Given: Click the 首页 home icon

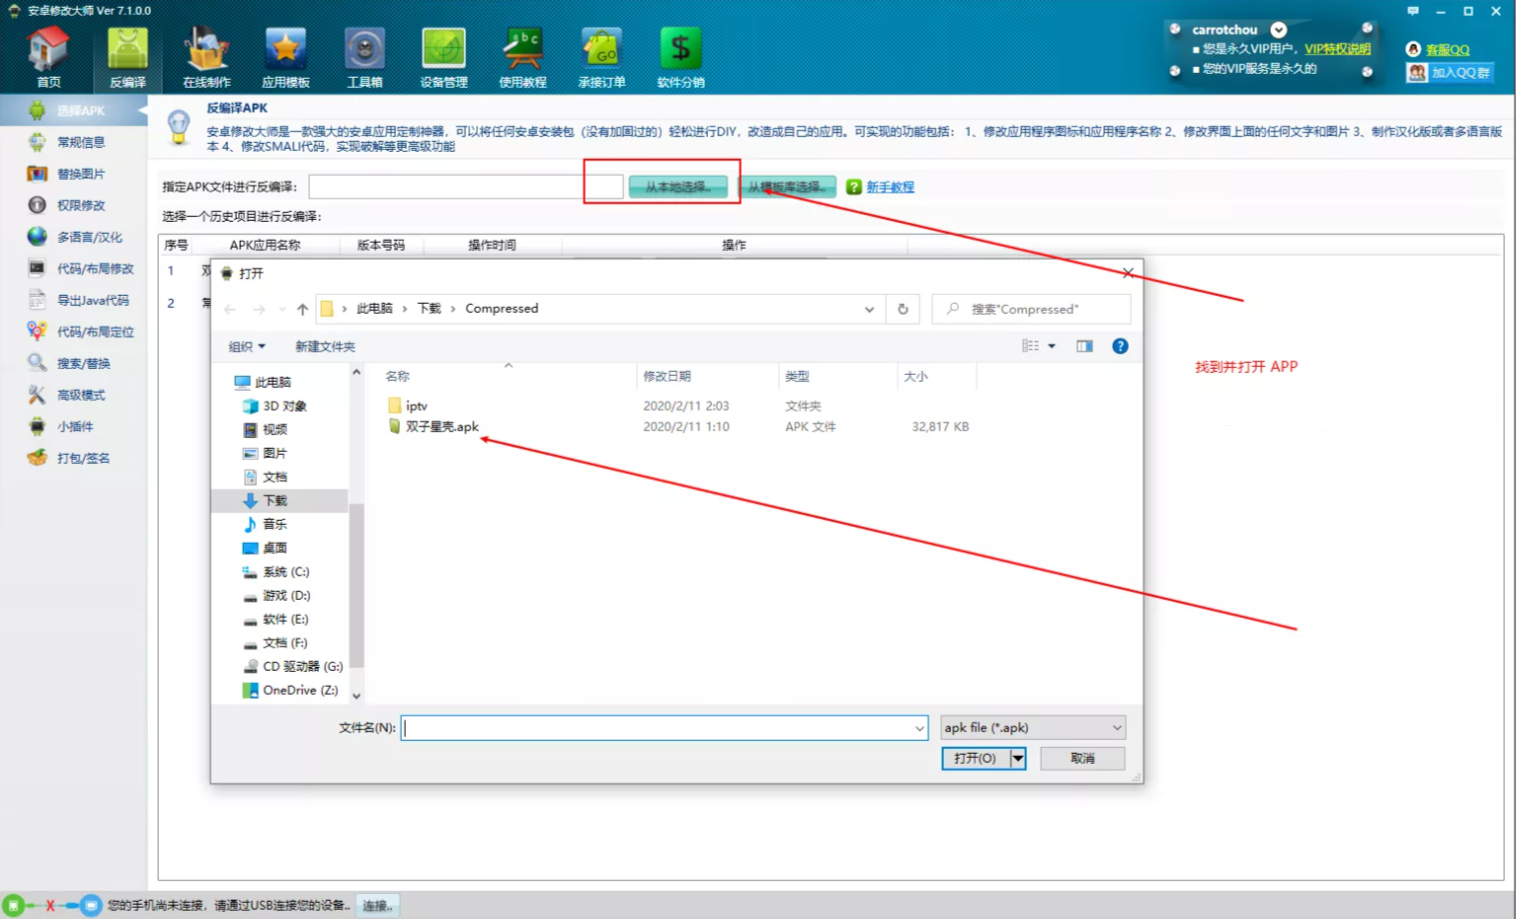Looking at the screenshot, I should [48, 56].
